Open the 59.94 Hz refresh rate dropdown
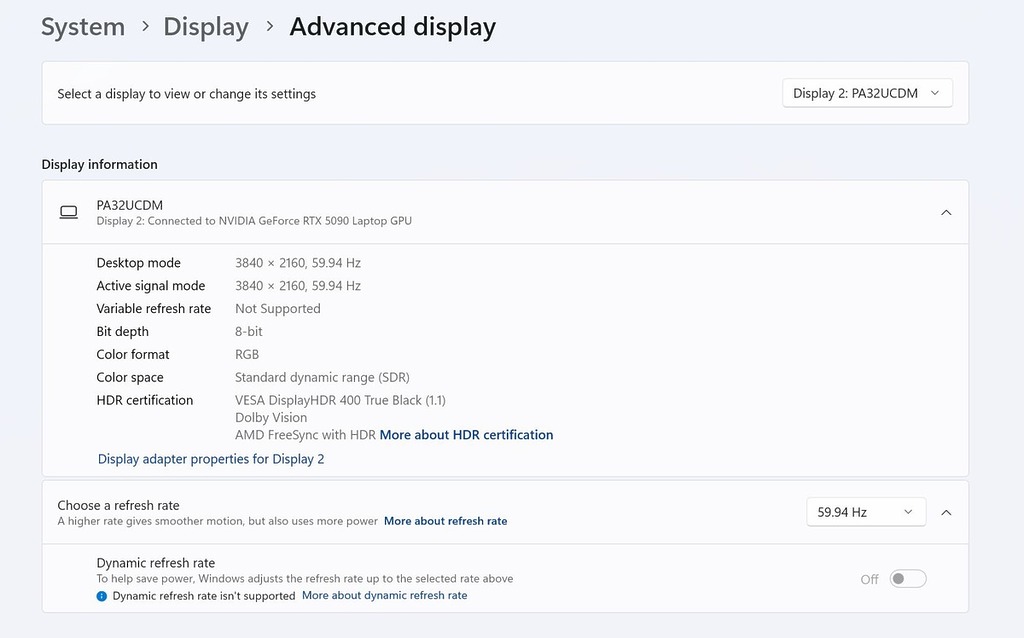This screenshot has height=638, width=1024. point(866,512)
